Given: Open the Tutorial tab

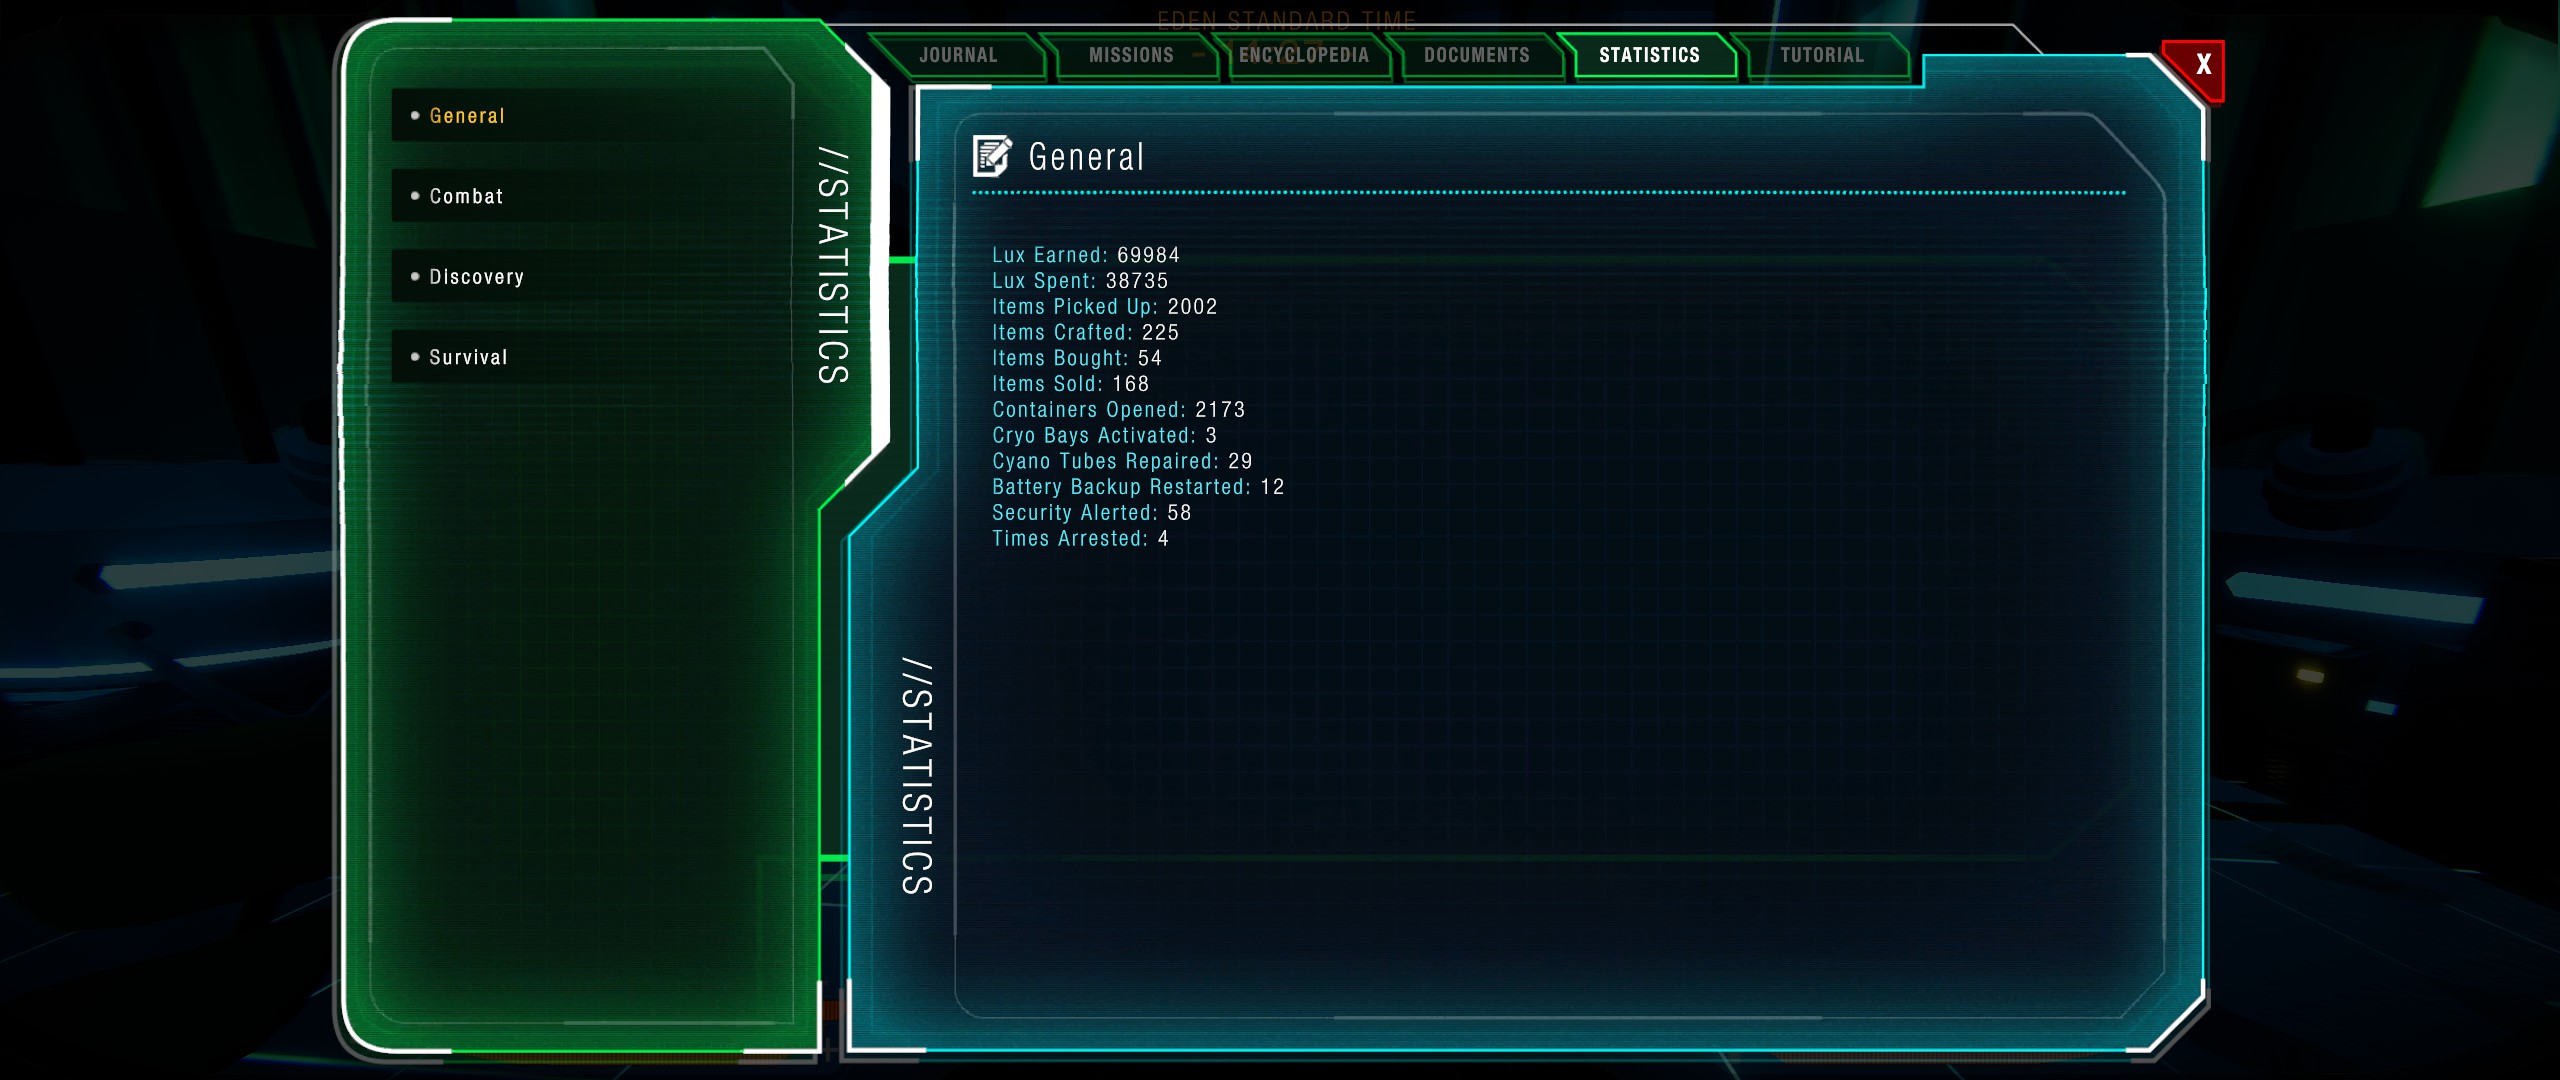Looking at the screenshot, I should tap(1822, 55).
